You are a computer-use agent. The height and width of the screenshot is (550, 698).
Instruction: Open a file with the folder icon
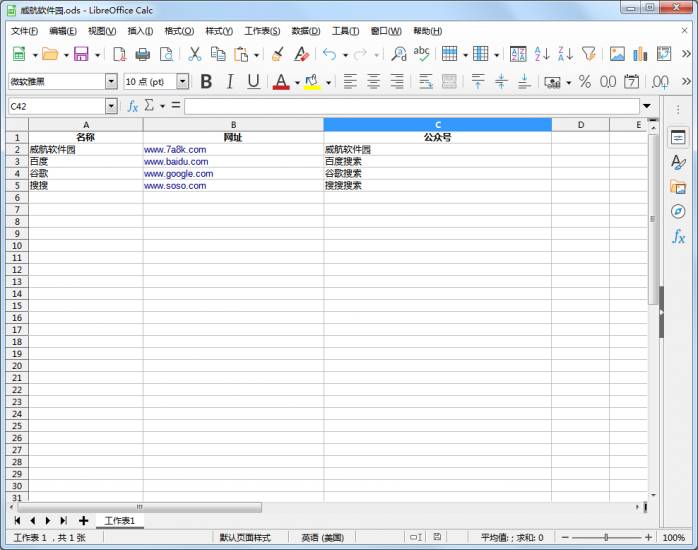pos(50,54)
